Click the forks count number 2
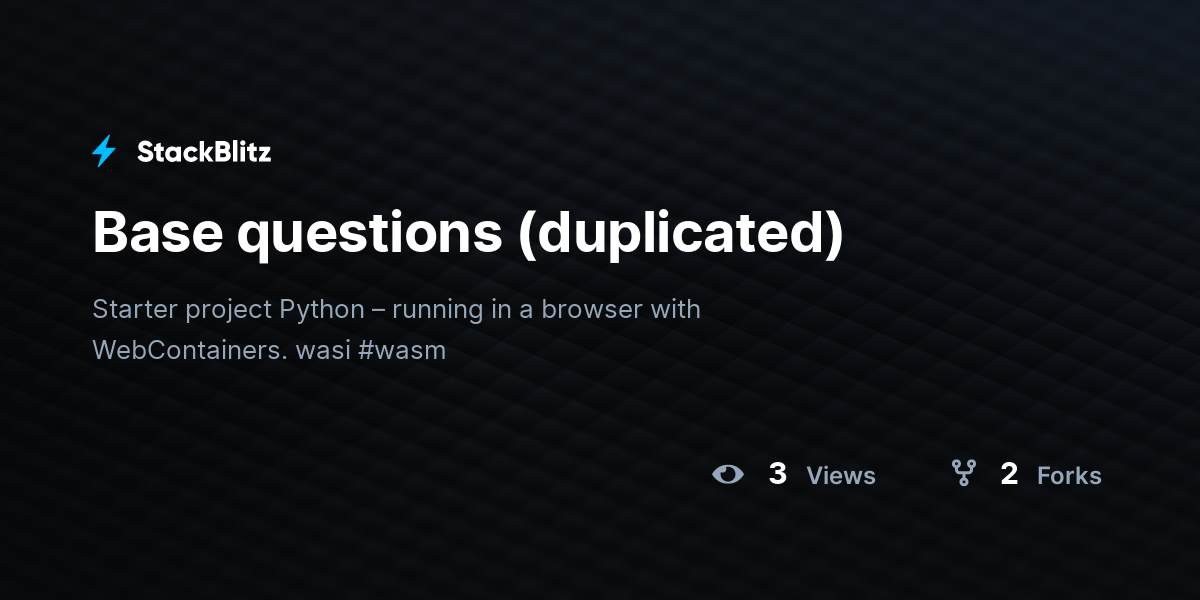This screenshot has width=1200, height=600. click(x=1009, y=474)
